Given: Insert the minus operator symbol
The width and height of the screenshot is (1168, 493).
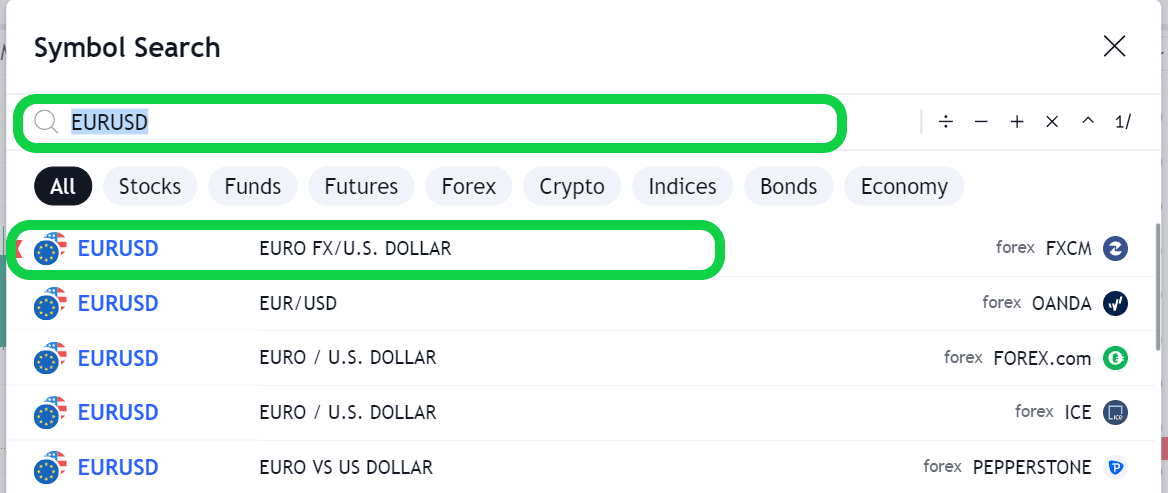Looking at the screenshot, I should 981,122.
